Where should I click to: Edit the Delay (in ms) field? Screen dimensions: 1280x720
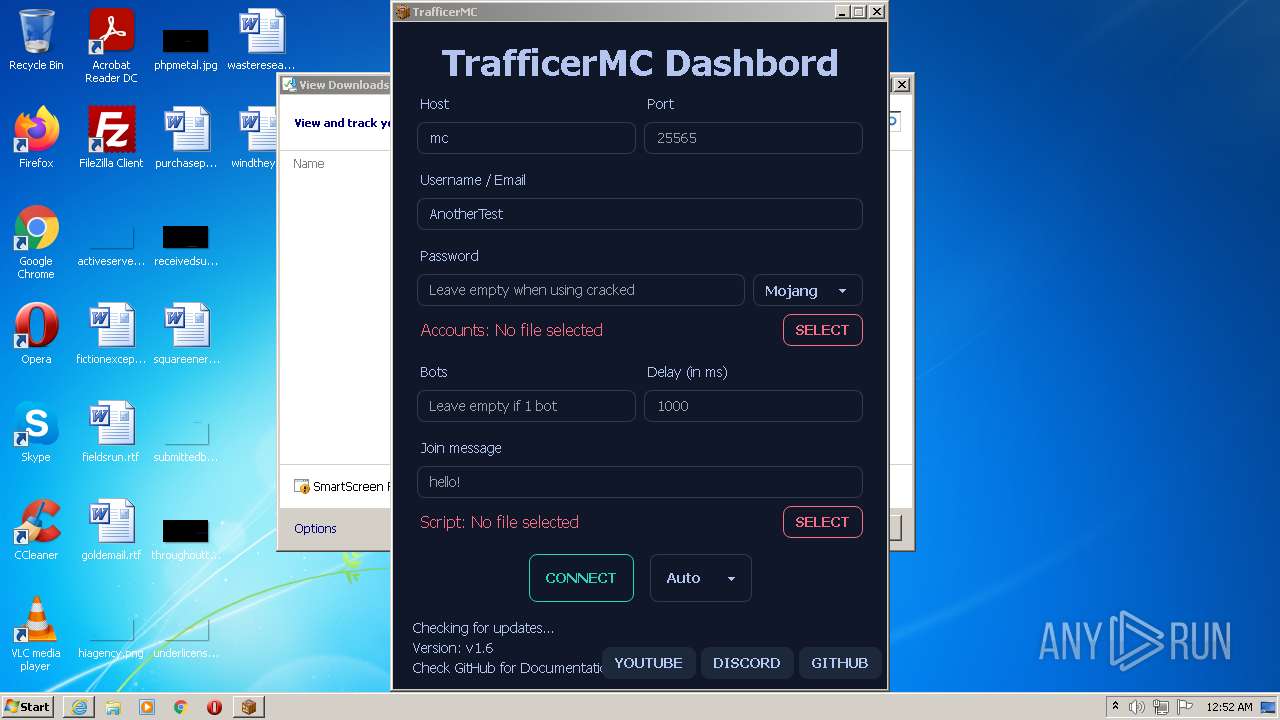(753, 406)
